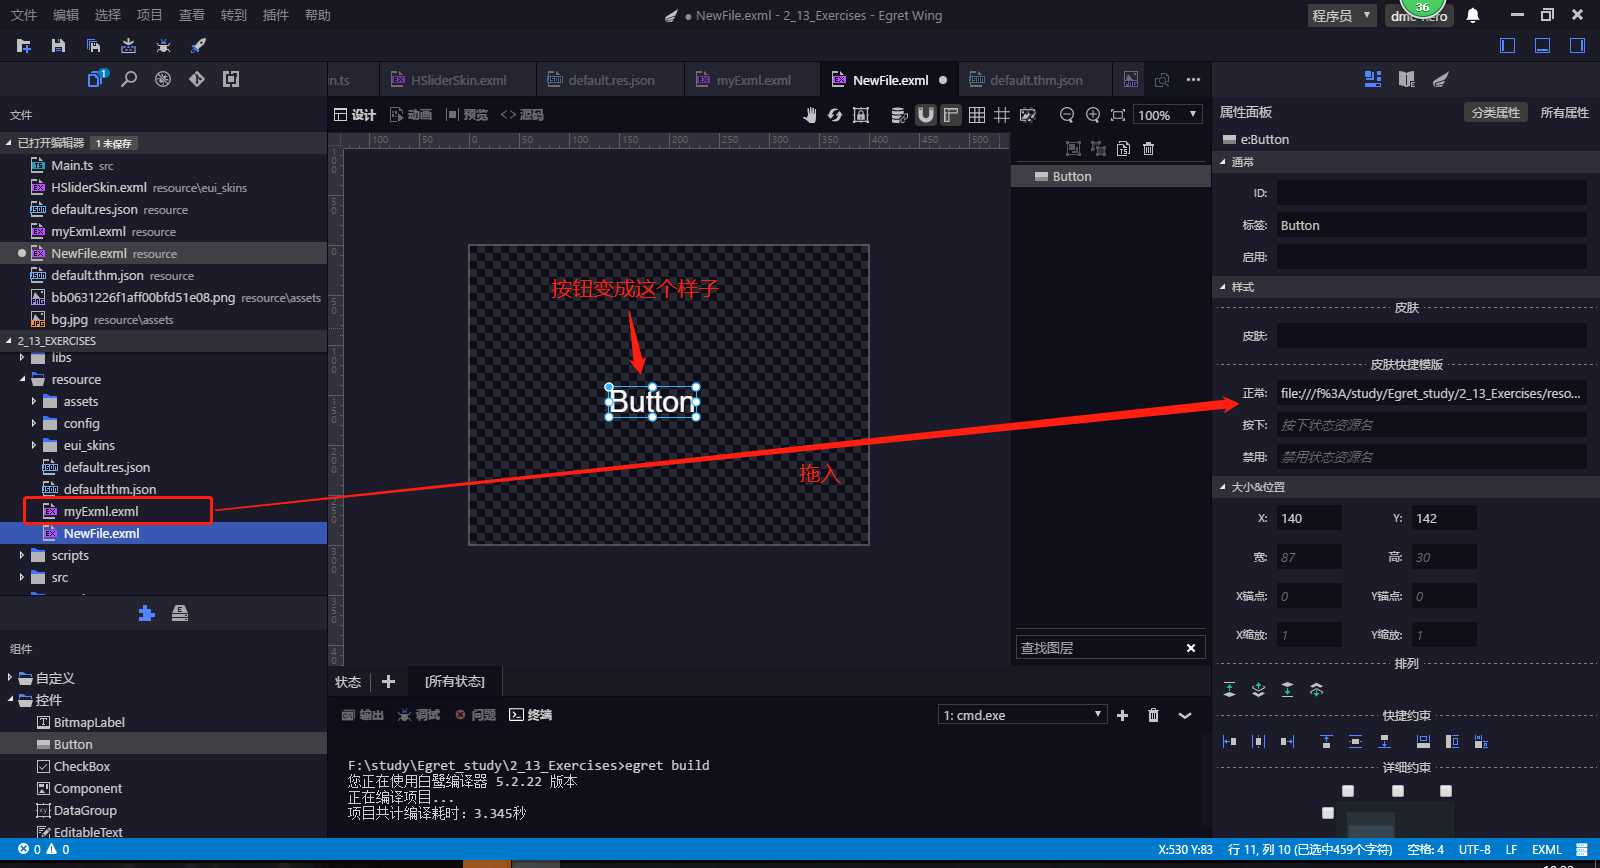Check the top-left detailed constraint checkbox
The width and height of the screenshot is (1600, 868).
(x=1348, y=791)
